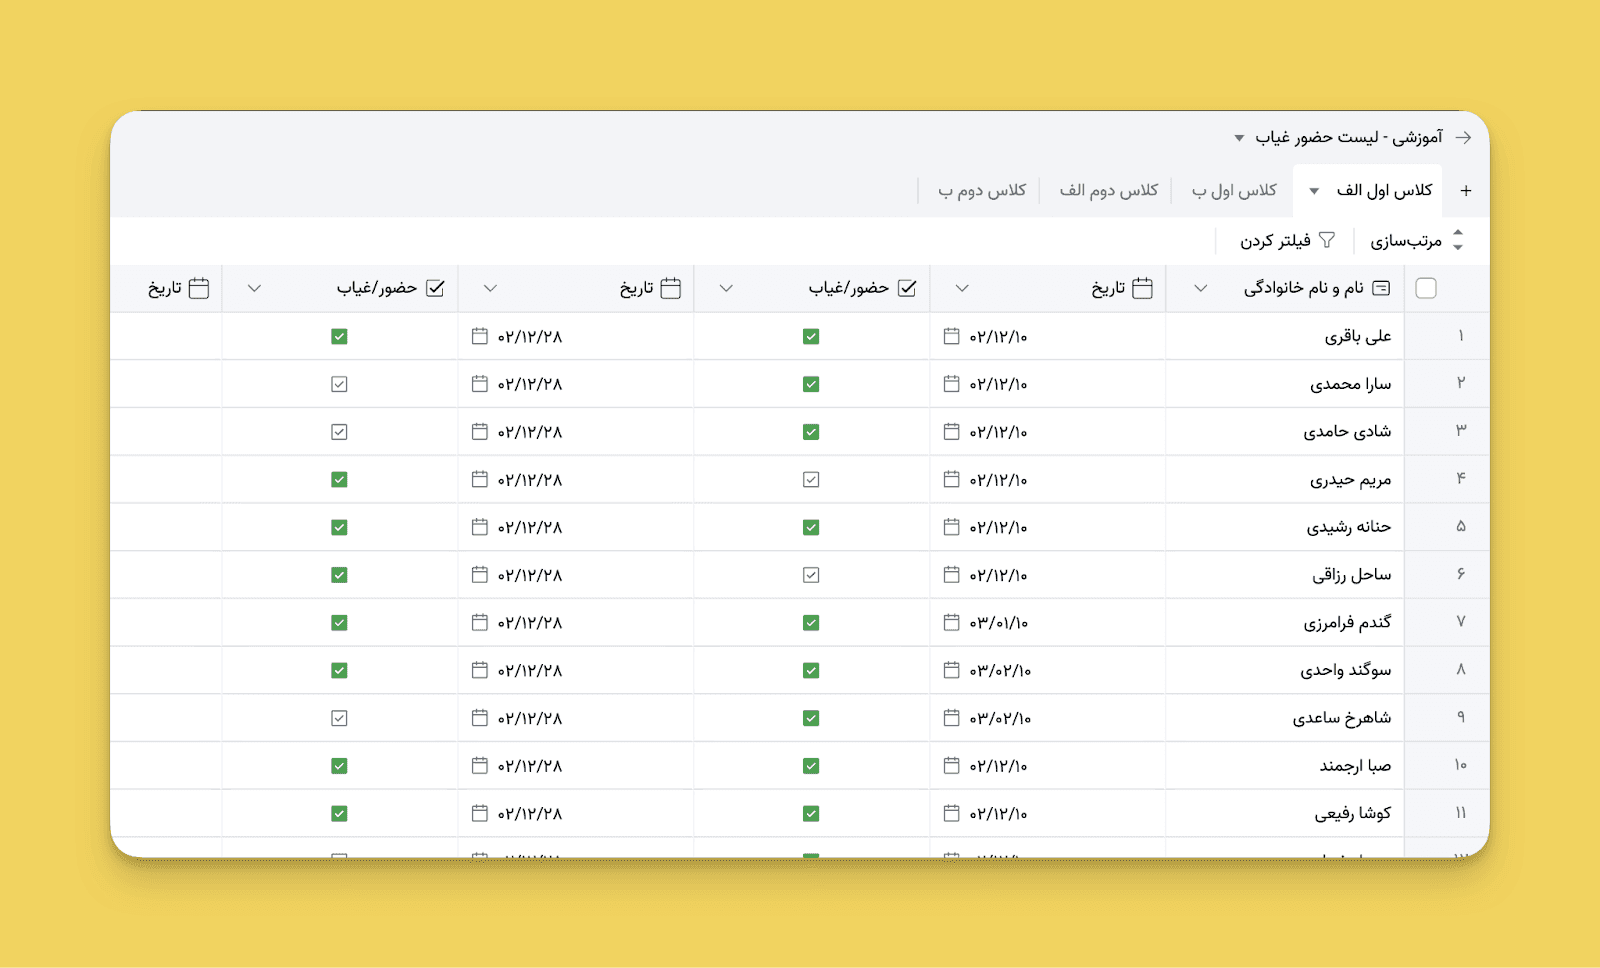Uncheck علی باقری's second attendance checkbox

click(x=339, y=336)
